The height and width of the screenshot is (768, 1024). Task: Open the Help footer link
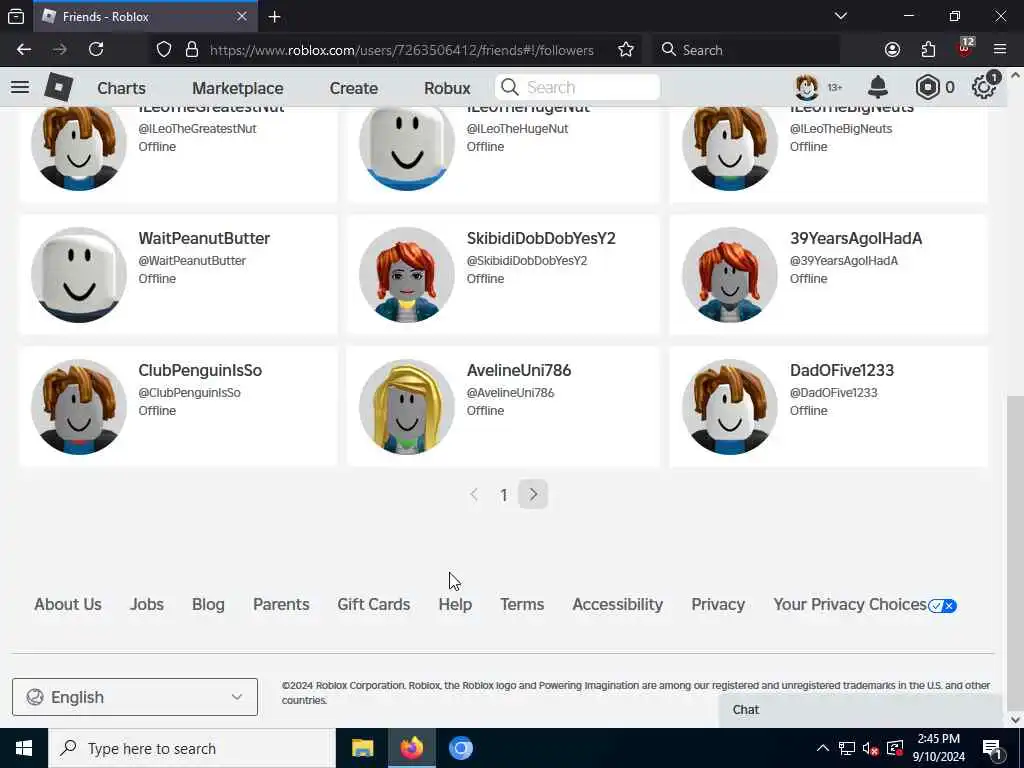[x=455, y=605]
